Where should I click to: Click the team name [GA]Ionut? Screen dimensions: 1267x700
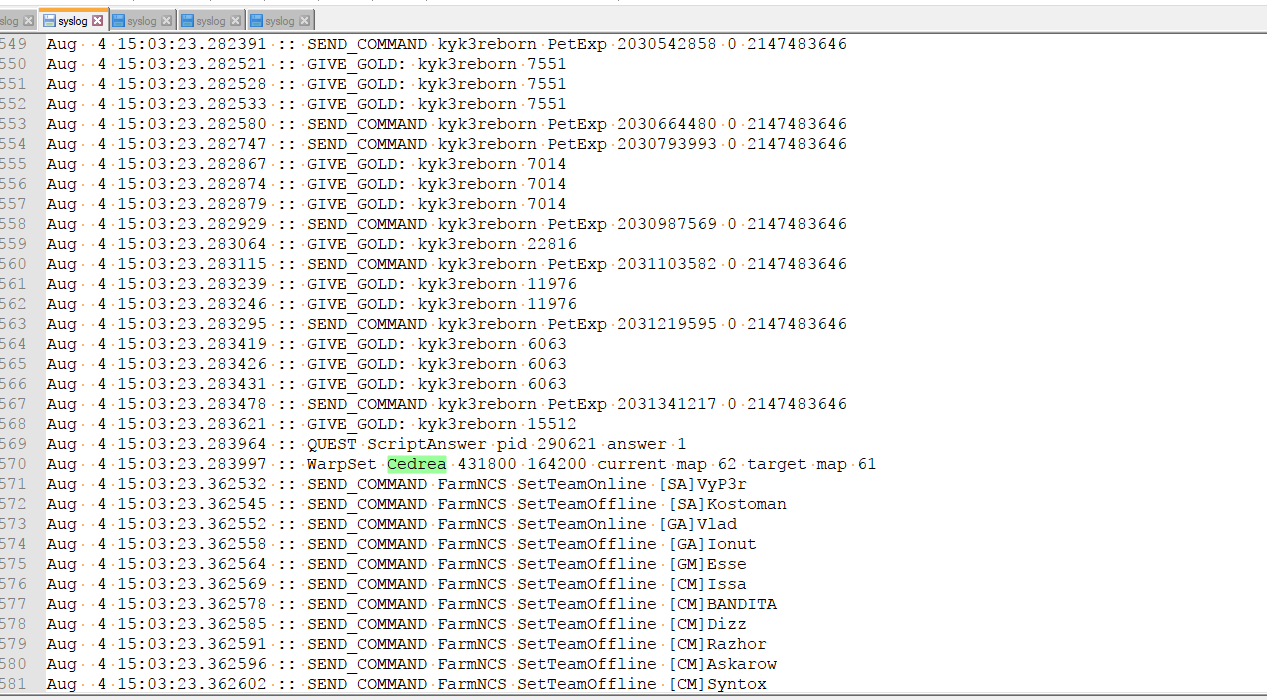coord(712,544)
